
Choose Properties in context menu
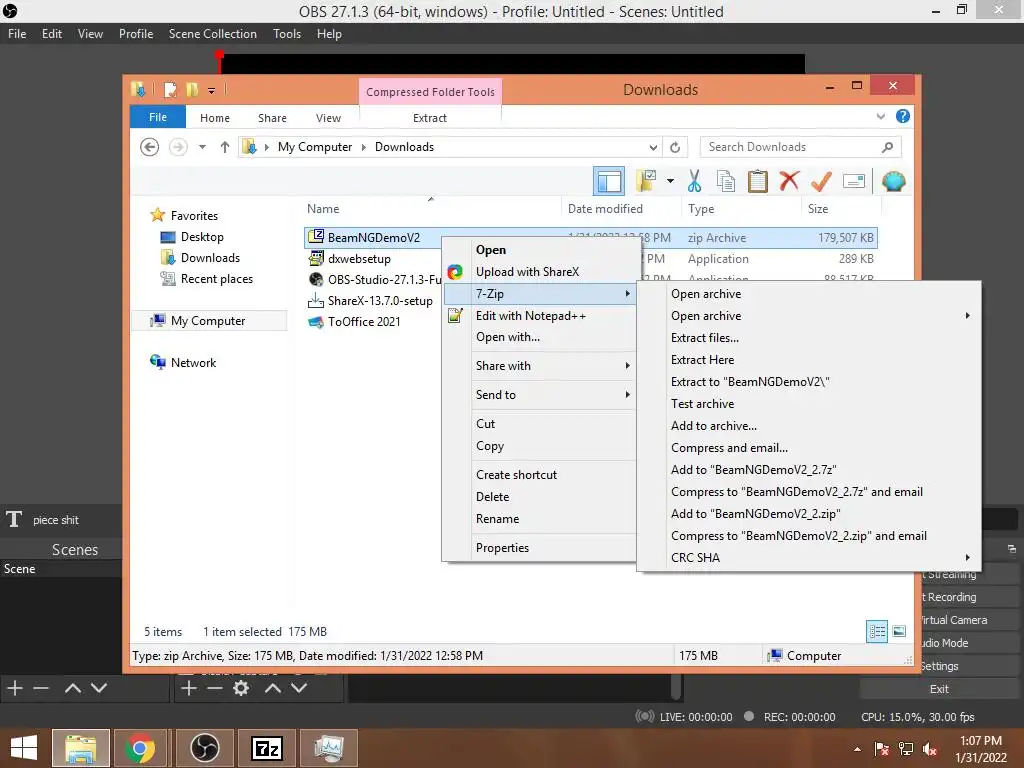point(539,548)
